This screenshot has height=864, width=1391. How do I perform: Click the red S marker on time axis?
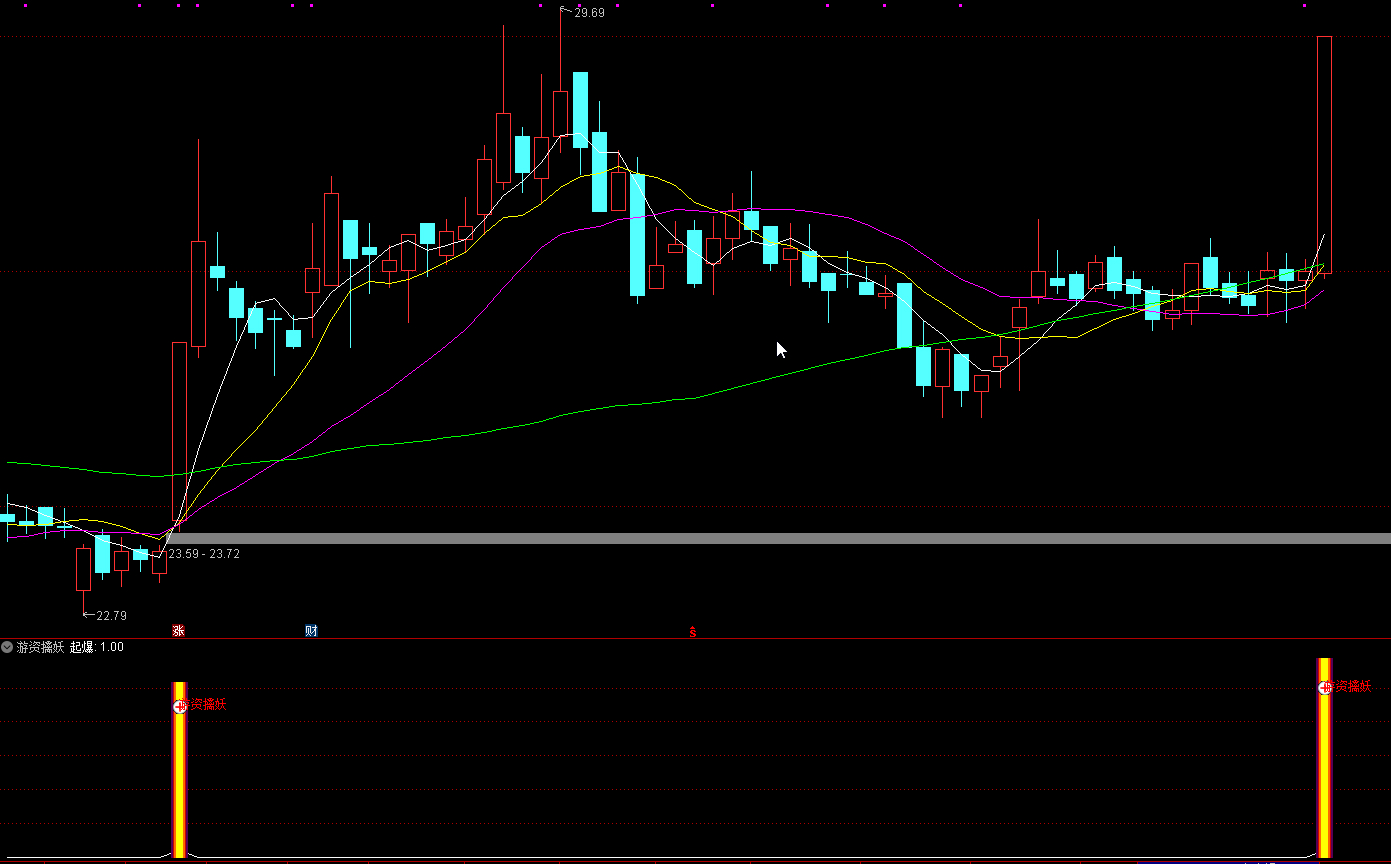[x=692, y=632]
